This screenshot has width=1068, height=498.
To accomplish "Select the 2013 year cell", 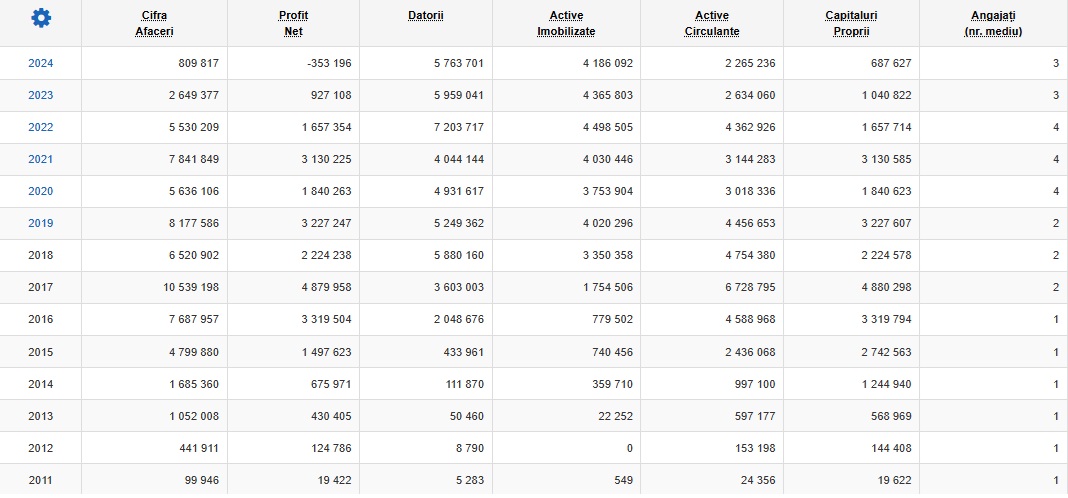I will click(40, 416).
